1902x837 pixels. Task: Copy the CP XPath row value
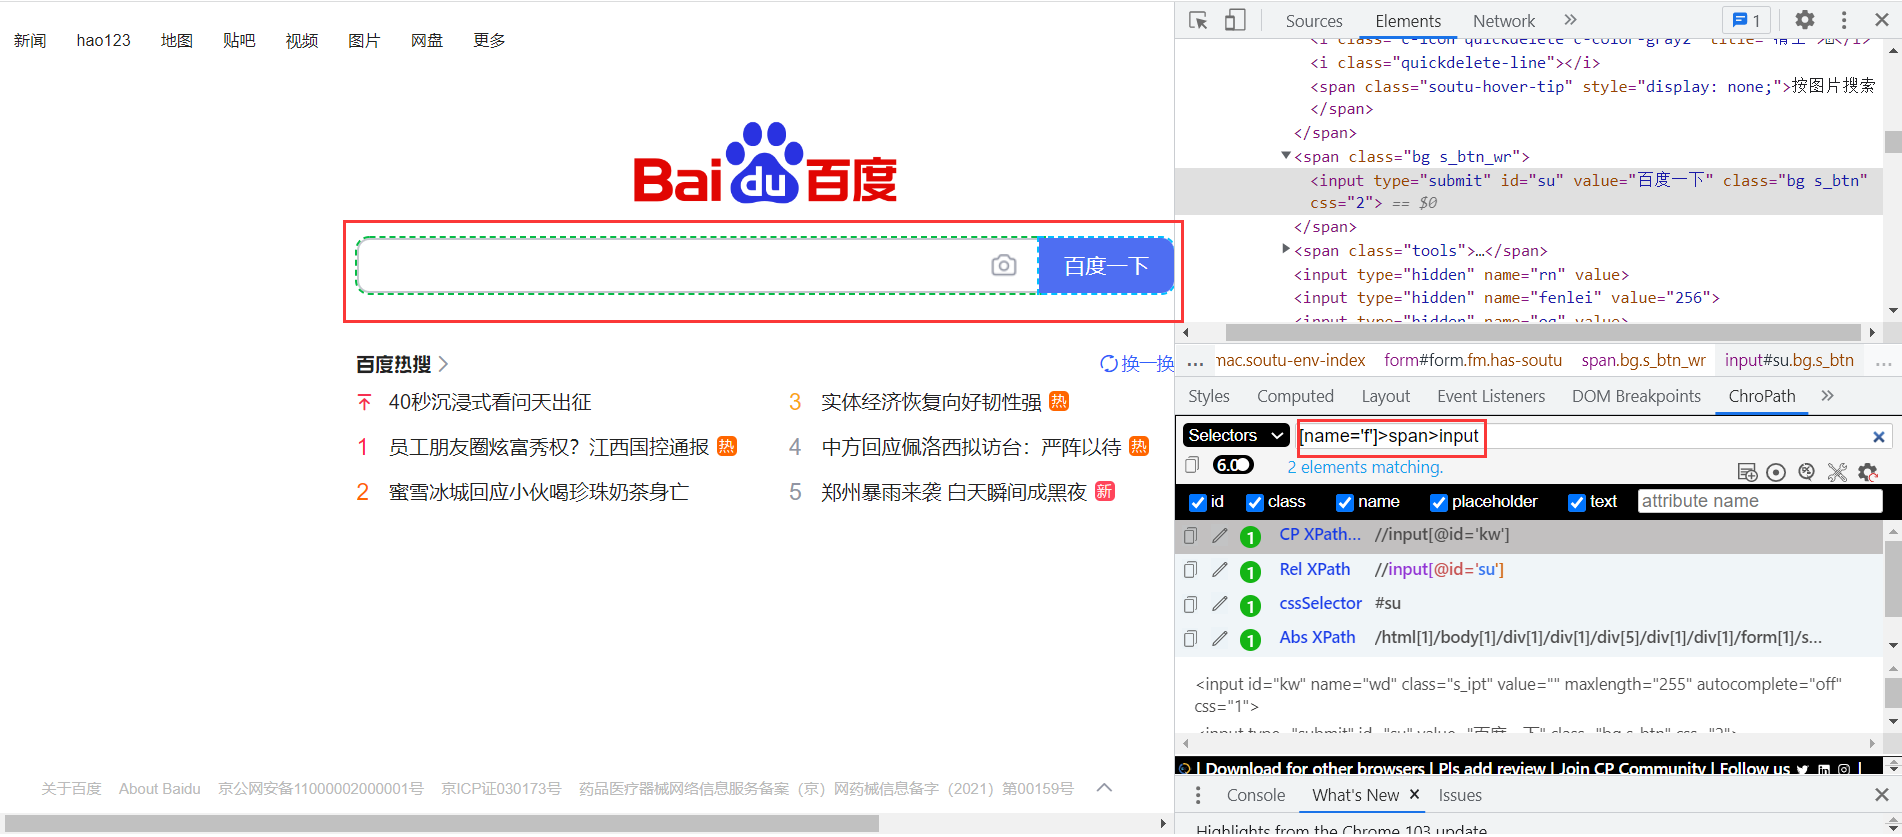[1190, 536]
